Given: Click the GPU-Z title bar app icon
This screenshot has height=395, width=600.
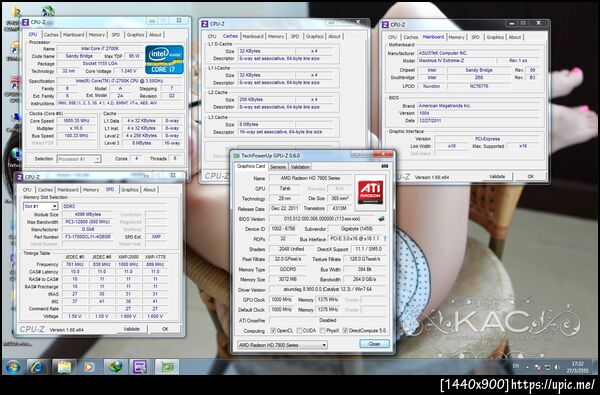Looking at the screenshot, I should tap(237, 156).
